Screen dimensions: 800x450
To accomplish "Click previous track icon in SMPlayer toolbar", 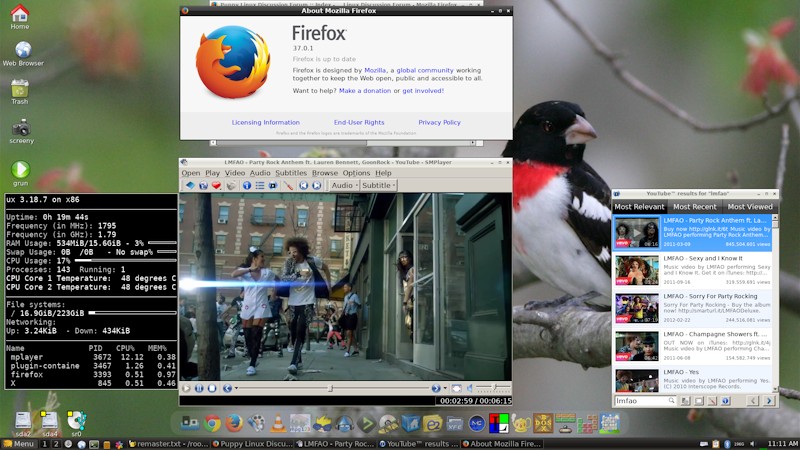I will pyautogui.click(x=304, y=186).
